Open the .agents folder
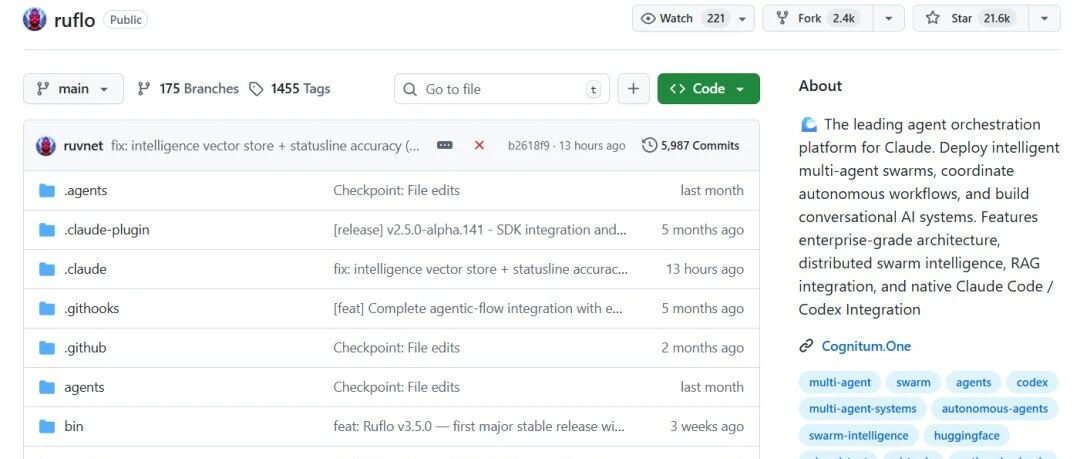Image resolution: width=1080 pixels, height=459 pixels. tap(85, 190)
